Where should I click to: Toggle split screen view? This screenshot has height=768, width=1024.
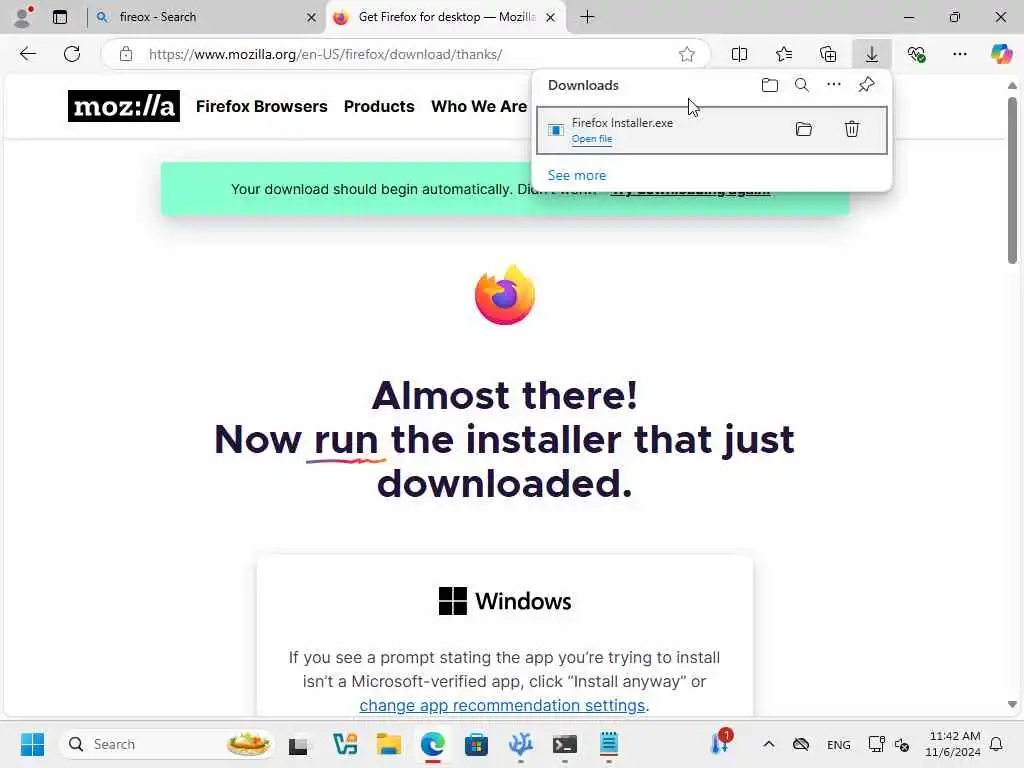tap(739, 54)
